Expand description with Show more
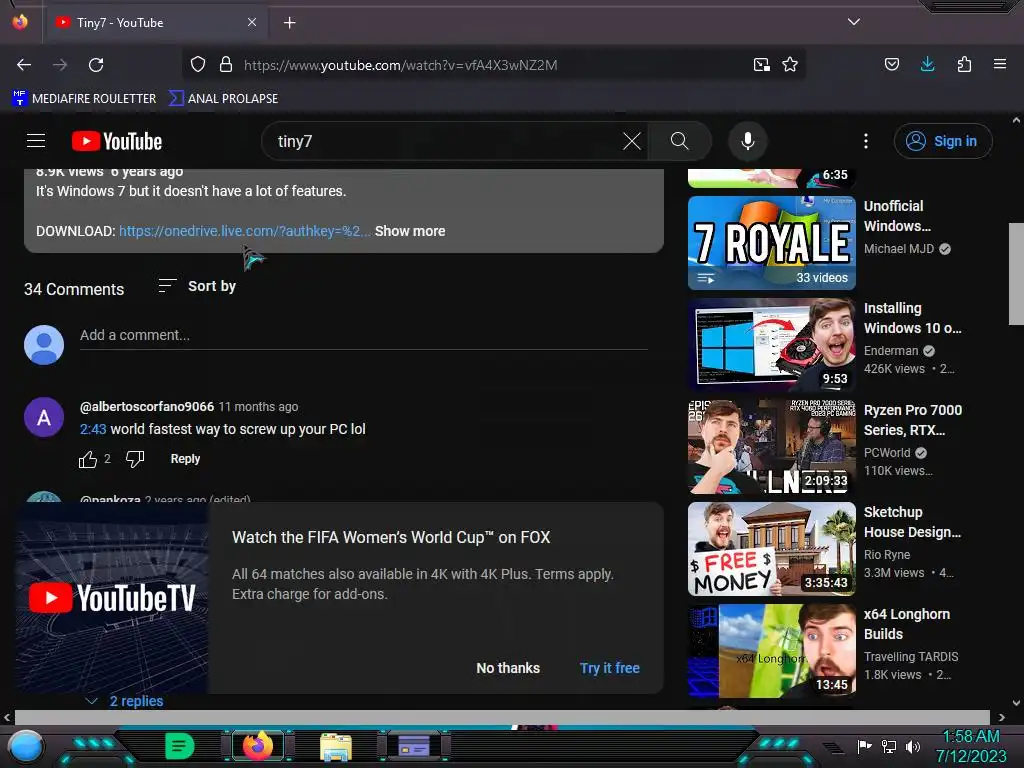 [410, 231]
